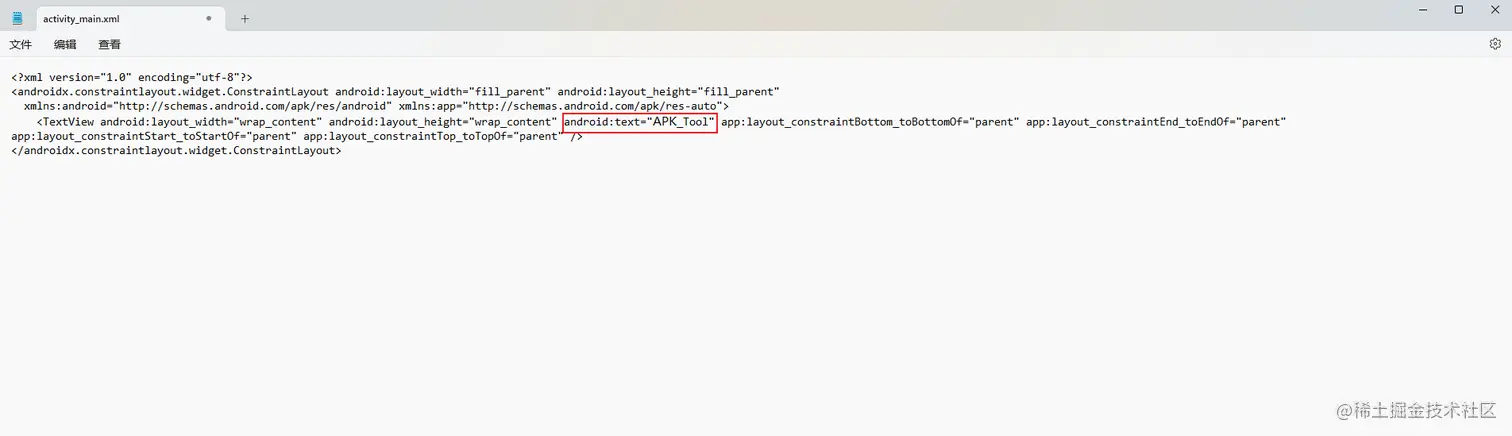Select the activity_main.xml tab
Screen dimensions: 1512x436
(x=128, y=18)
